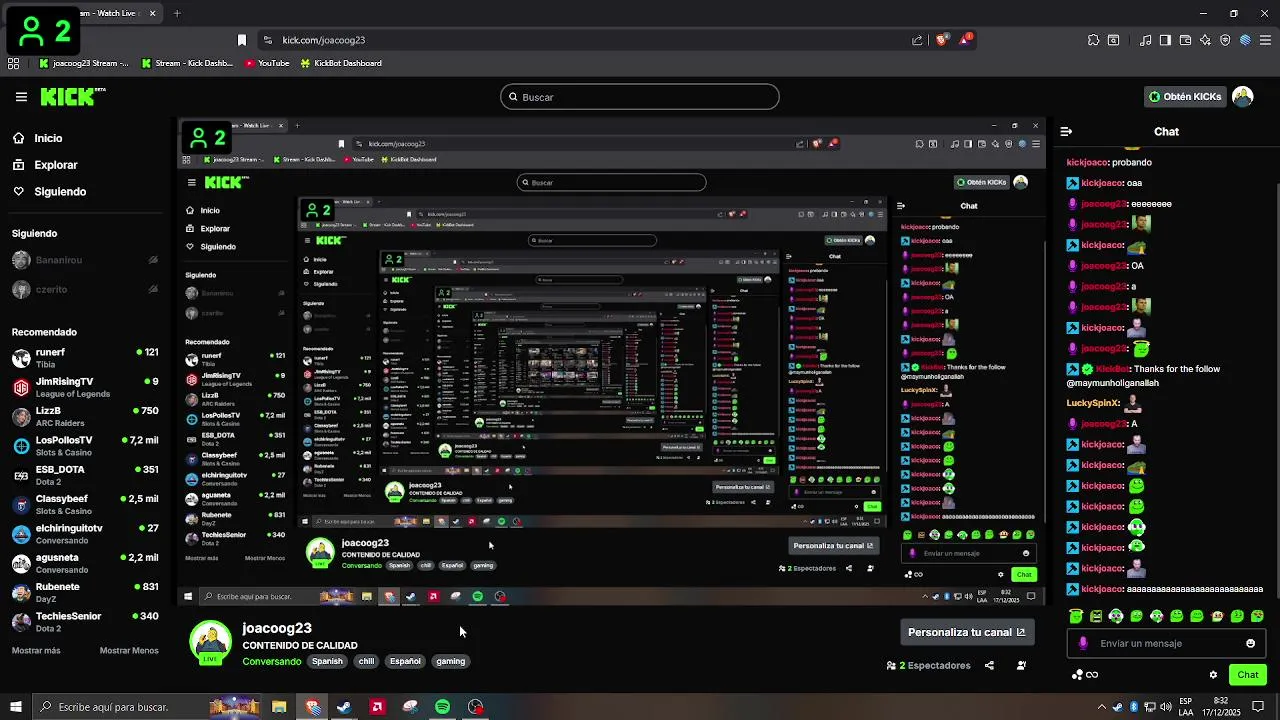Open Leo AI sparkle icon
The image size is (1280, 720).
click(x=1205, y=40)
